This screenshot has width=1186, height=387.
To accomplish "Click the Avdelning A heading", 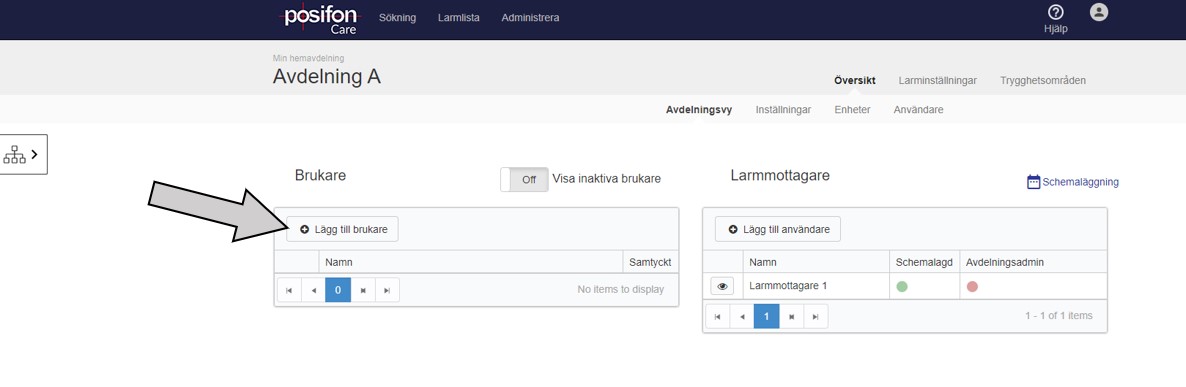I will point(327,77).
